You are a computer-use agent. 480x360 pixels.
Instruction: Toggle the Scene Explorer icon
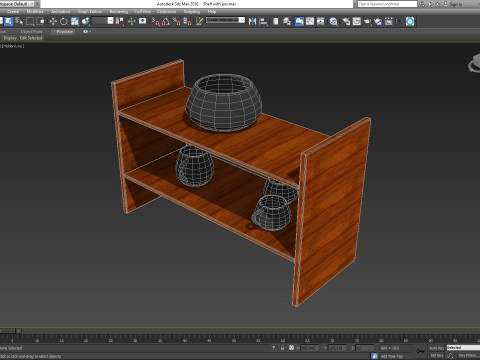pyautogui.click(x=276, y=21)
